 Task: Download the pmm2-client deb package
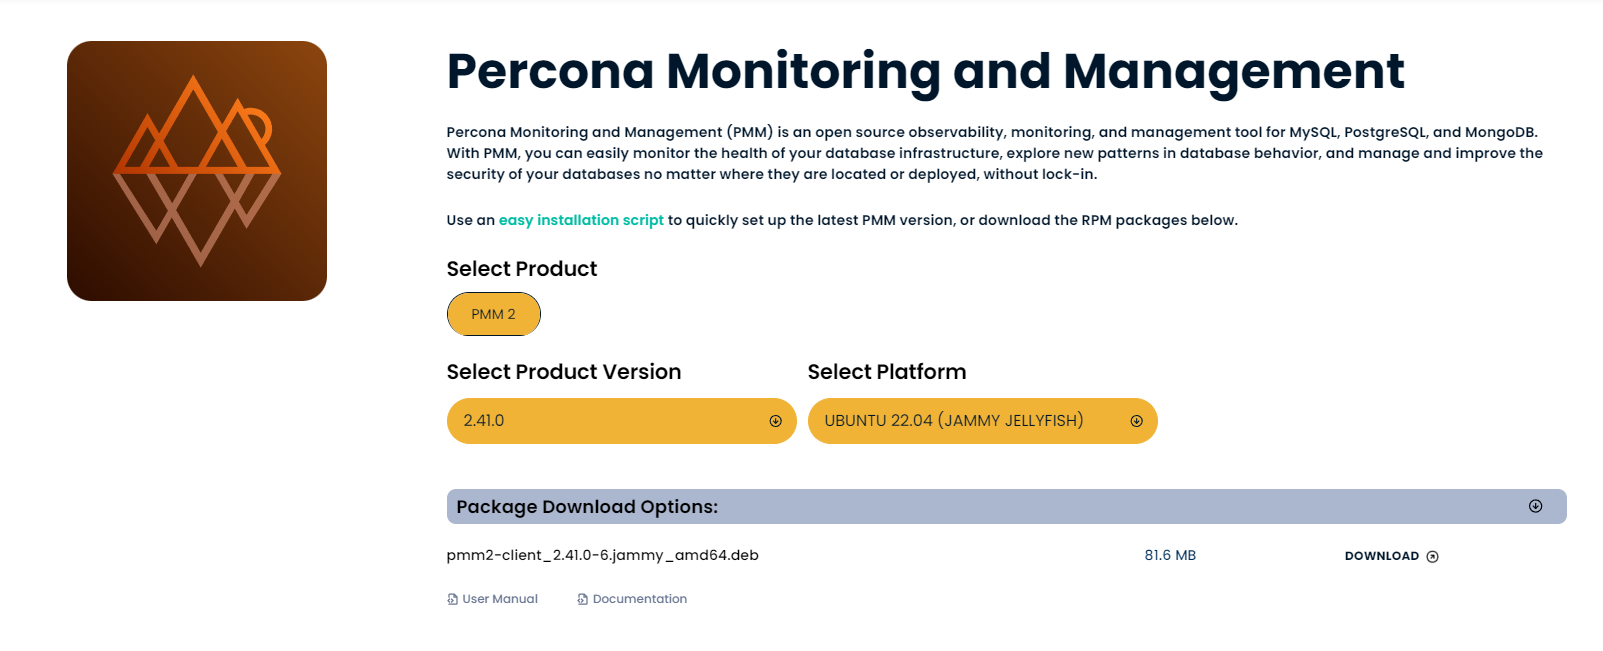click(x=1391, y=556)
